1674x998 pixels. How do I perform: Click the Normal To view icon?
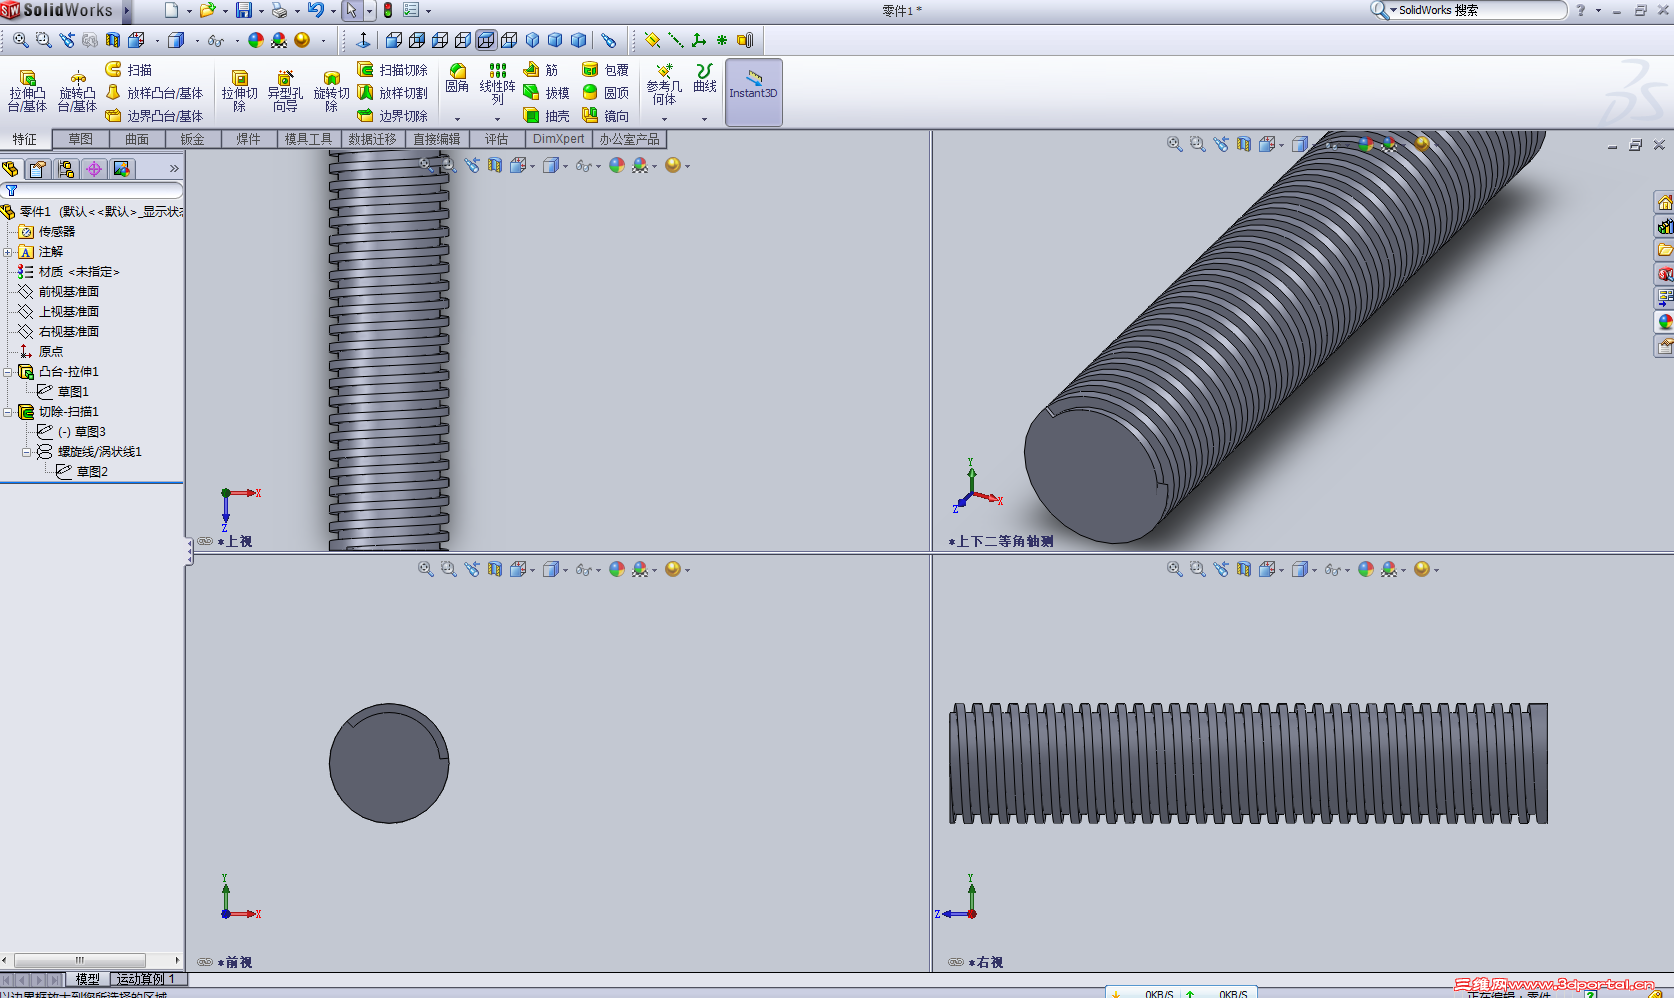(x=363, y=40)
